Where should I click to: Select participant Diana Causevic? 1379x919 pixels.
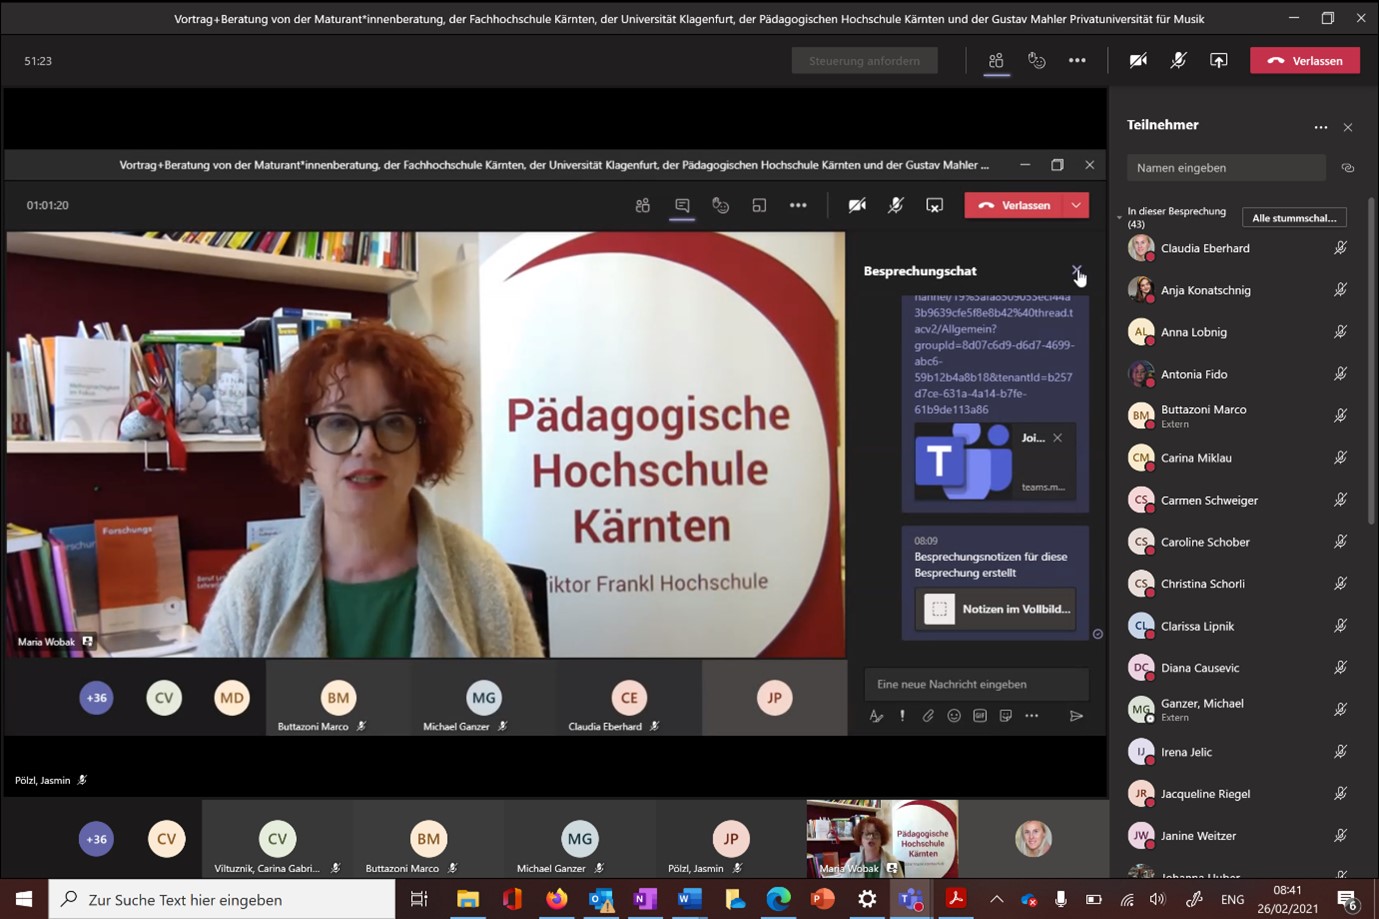1238,668
